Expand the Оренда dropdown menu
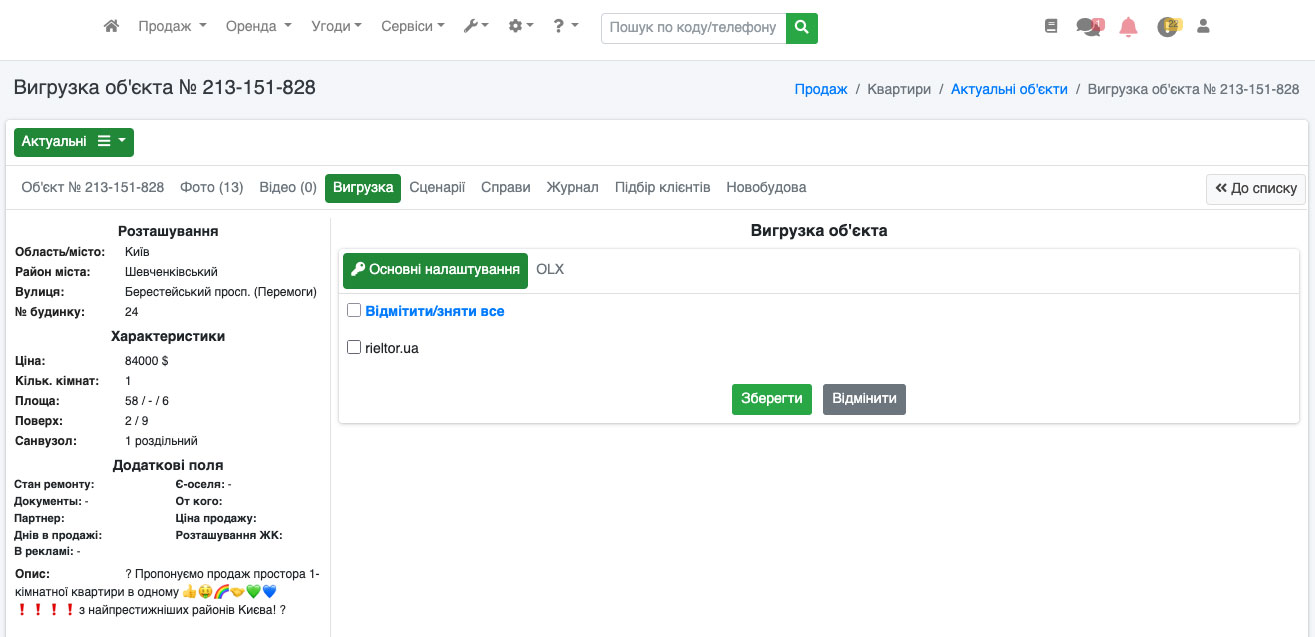Image resolution: width=1315 pixels, height=637 pixels. click(x=258, y=27)
